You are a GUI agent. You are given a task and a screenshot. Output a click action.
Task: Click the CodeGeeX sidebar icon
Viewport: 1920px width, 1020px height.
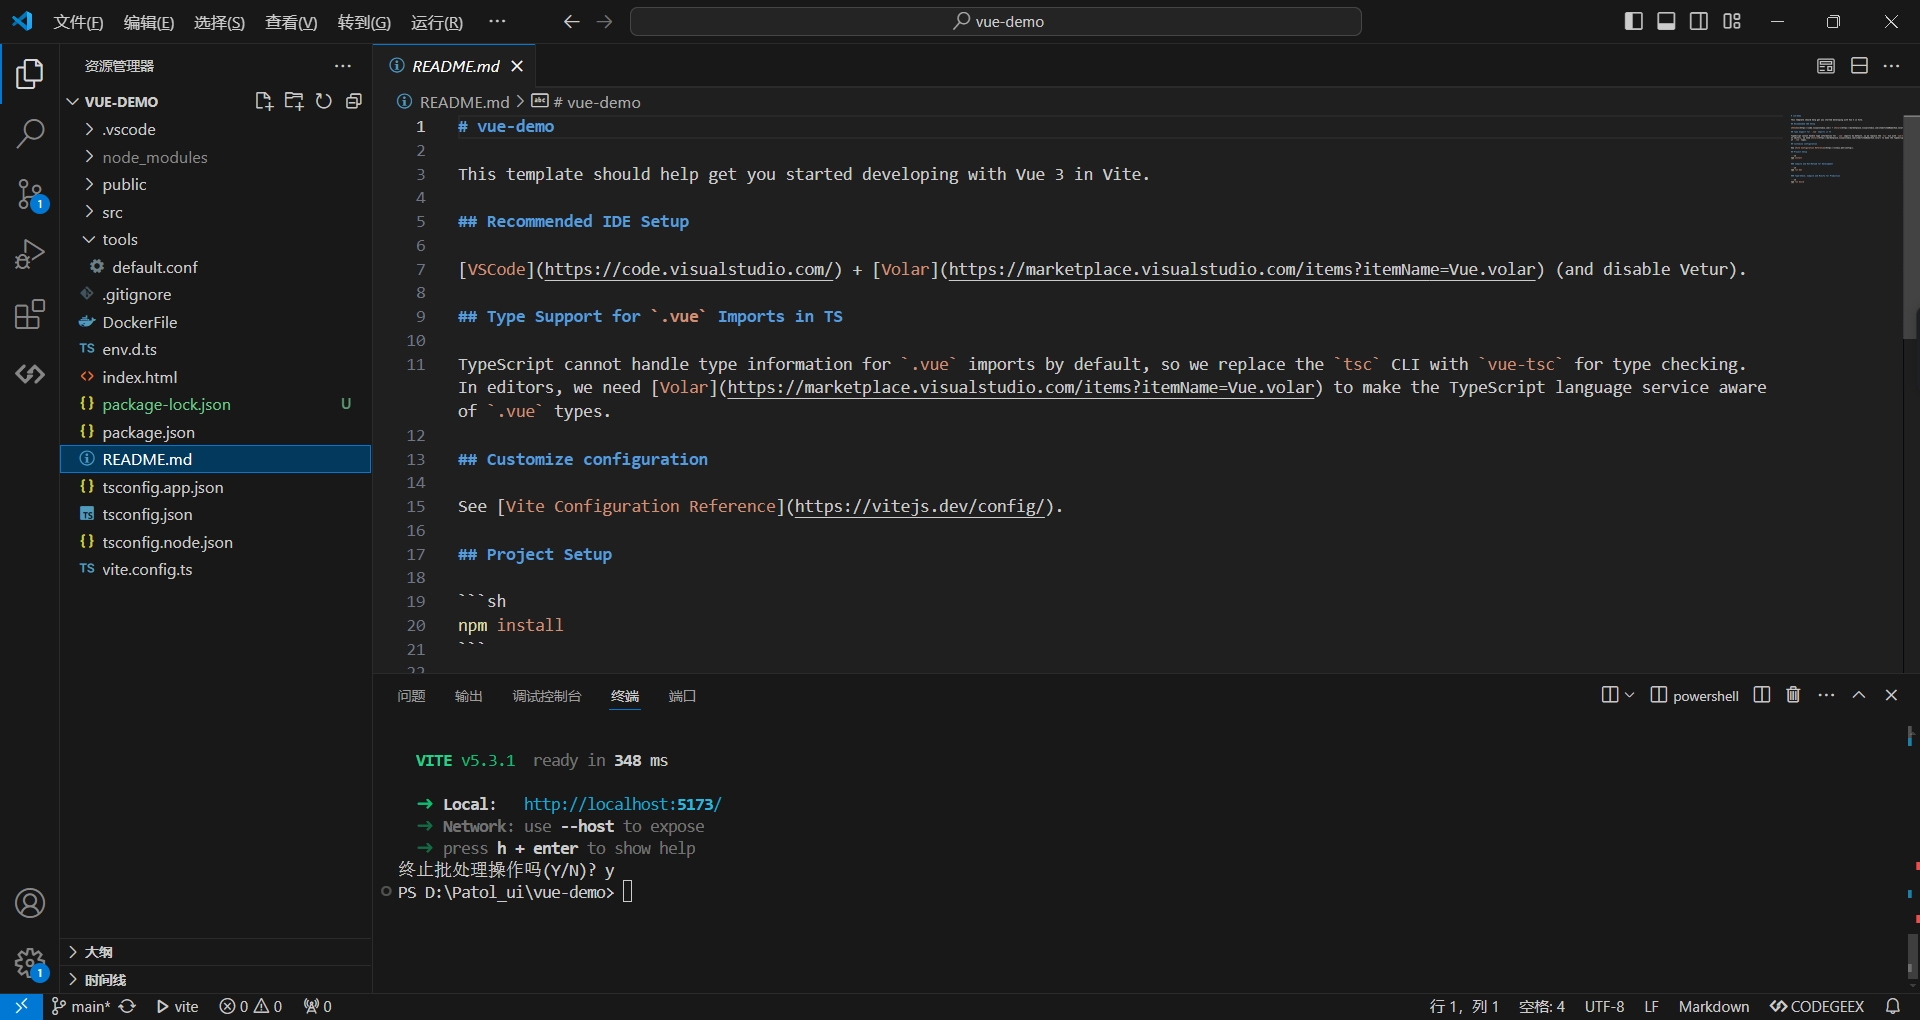[x=30, y=374]
